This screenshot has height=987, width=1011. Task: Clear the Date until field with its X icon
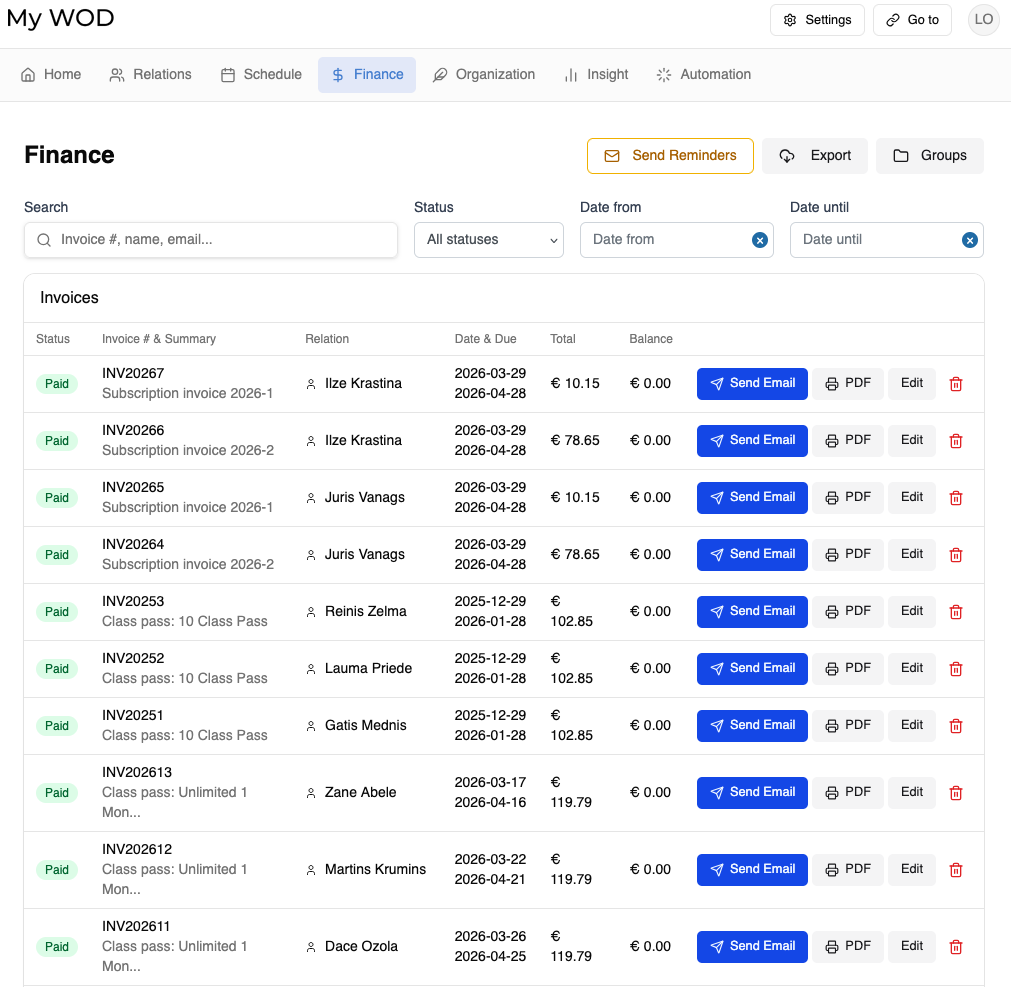point(969,240)
